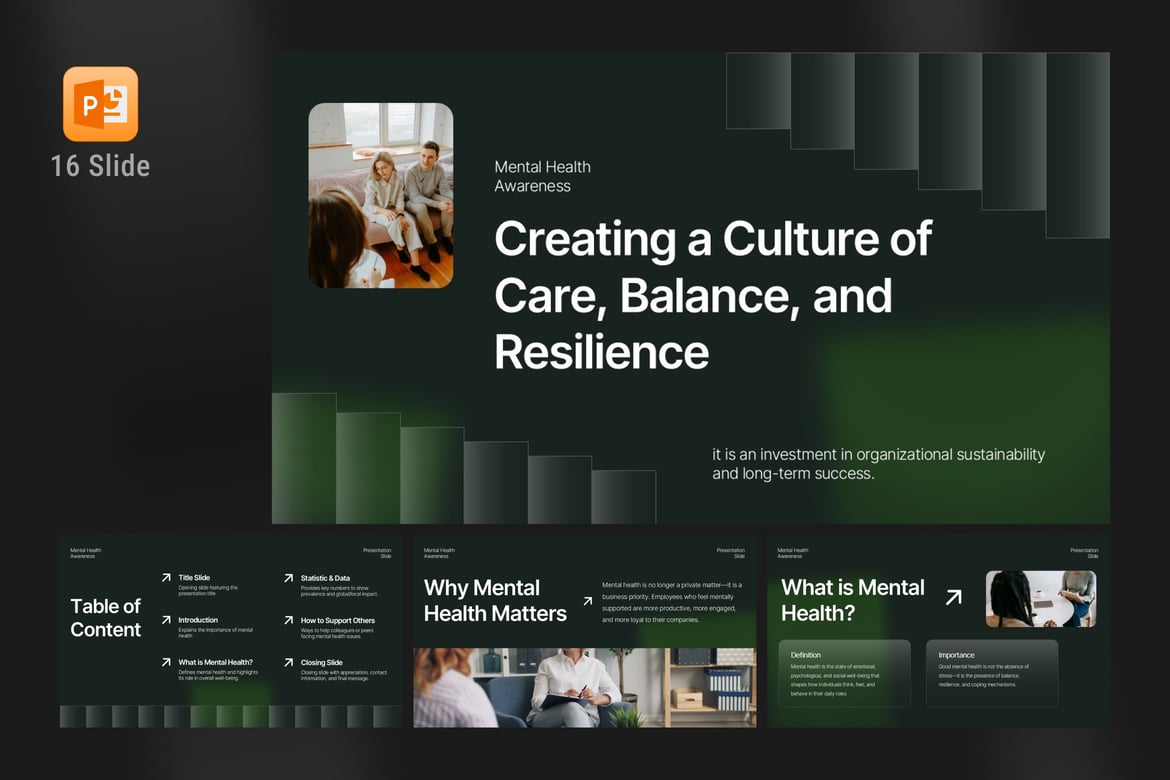This screenshot has width=1170, height=780.
Task: Select the 'Creating a Culture of Care' title
Action: 713,295
